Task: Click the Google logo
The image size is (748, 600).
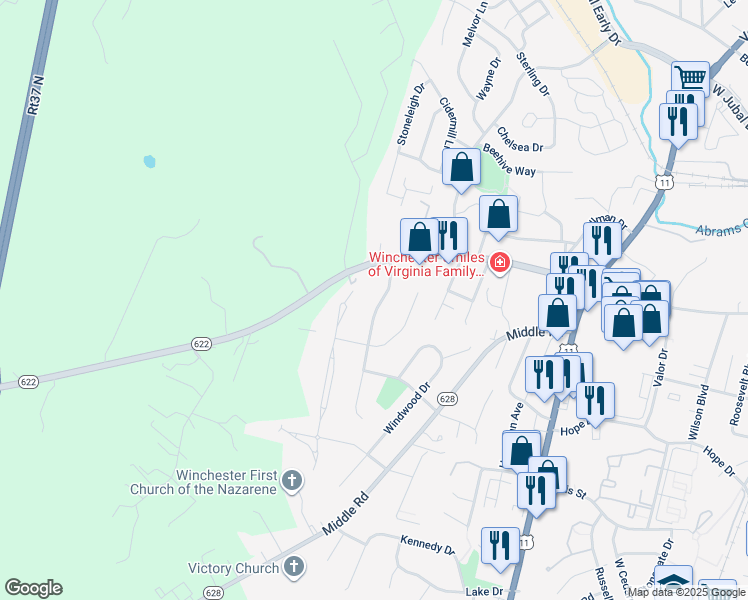Action: 33,588
